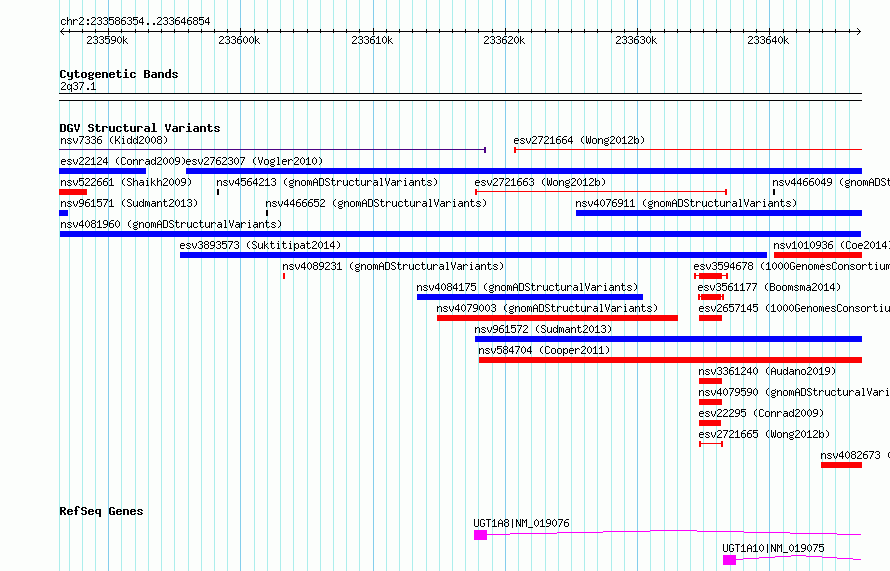Click the DGV Structural Variants track title
890x571 pixels.
[x=140, y=128]
